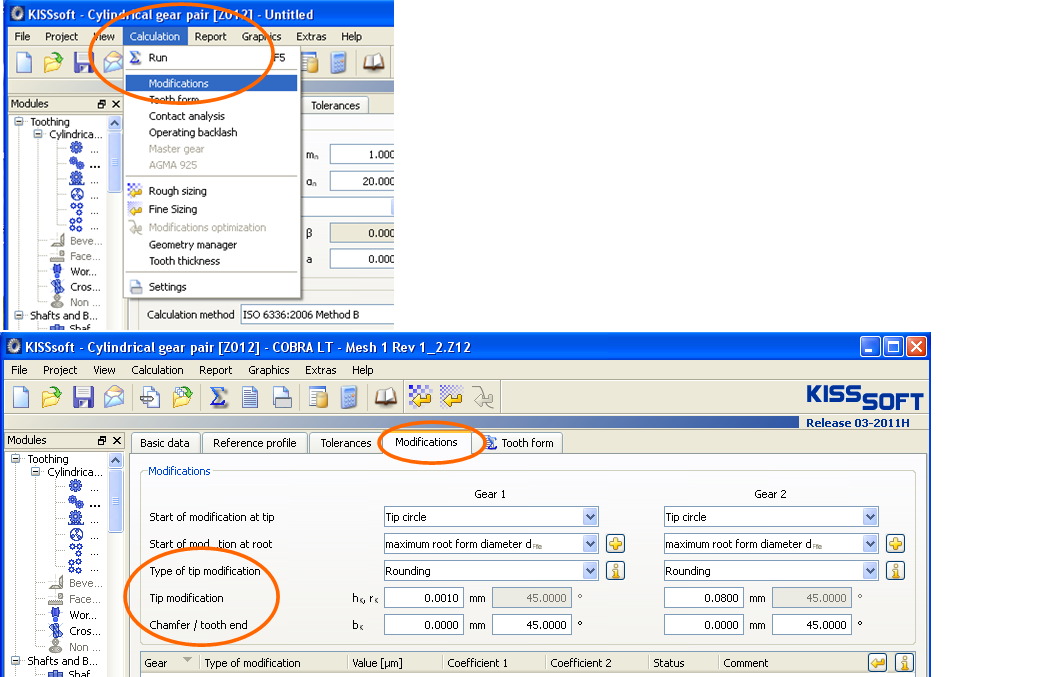
Task: Select the four gears module icon in COBRA LT tree
Action: [x=76, y=566]
